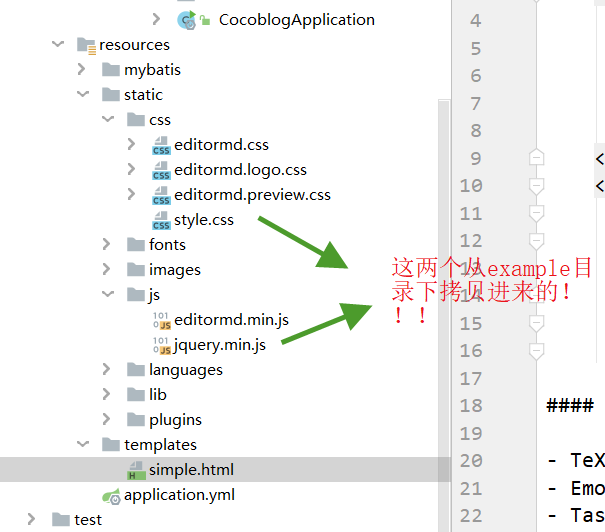Screen dimensions: 605x532
Task: Click the CocoblogApplication class icon
Action: pos(186,20)
